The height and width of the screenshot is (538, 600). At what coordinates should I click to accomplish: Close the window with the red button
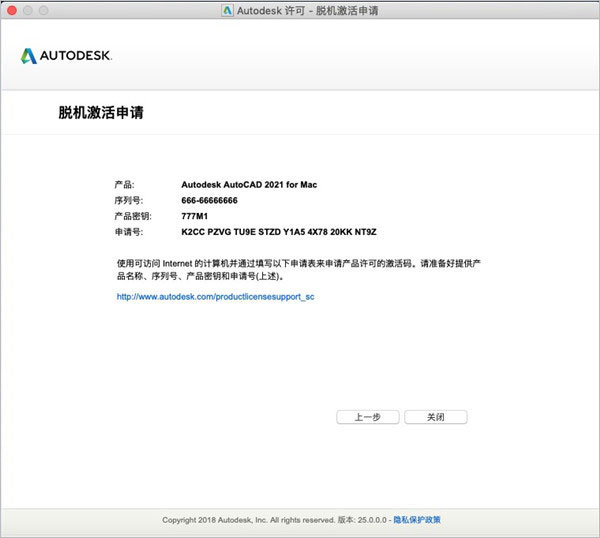[x=12, y=10]
